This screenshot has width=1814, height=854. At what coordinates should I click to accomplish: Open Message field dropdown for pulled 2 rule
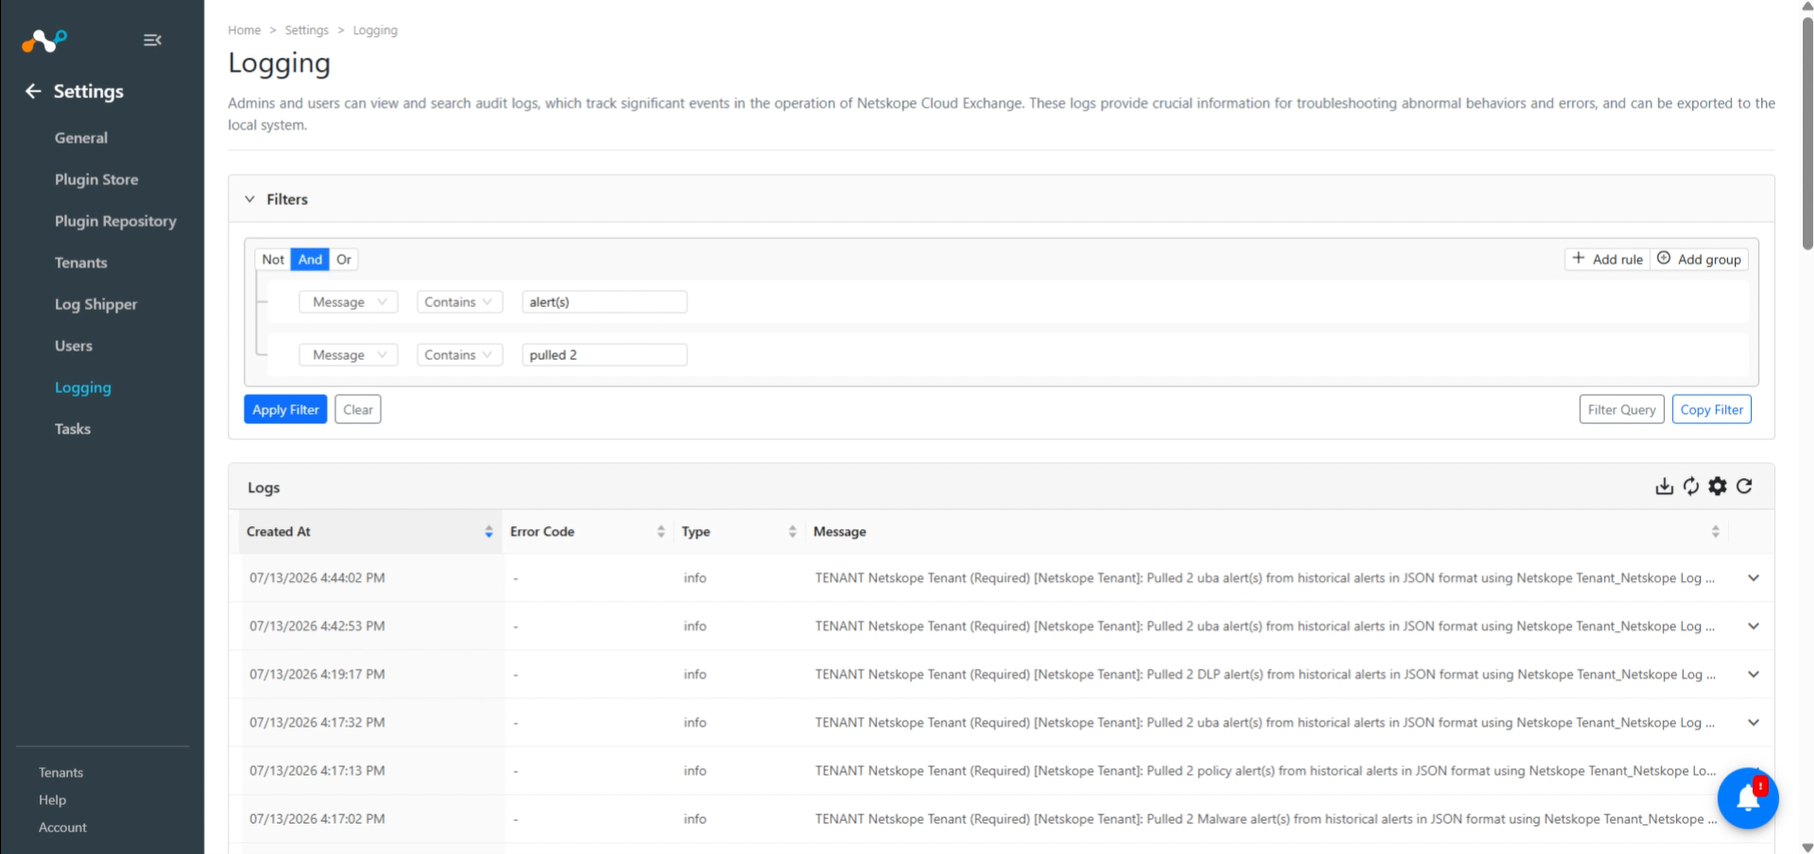tap(348, 355)
